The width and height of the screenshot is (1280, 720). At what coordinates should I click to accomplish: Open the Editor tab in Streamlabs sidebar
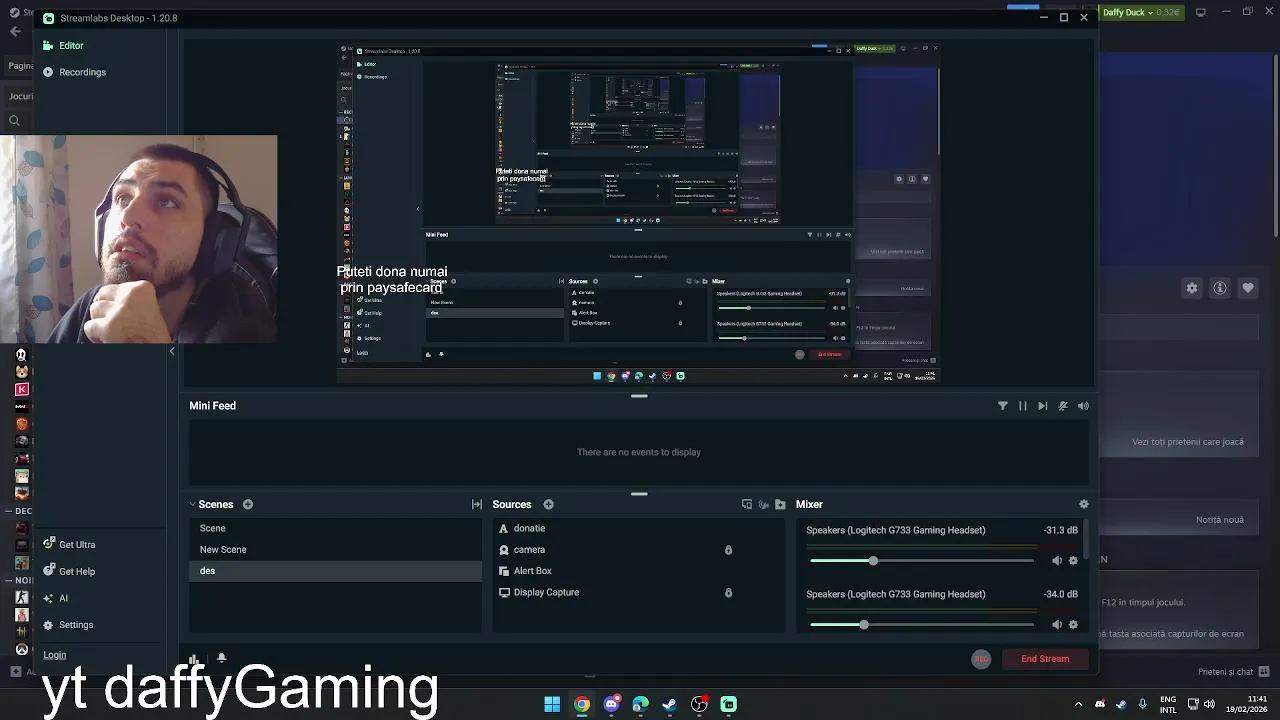coord(63,45)
